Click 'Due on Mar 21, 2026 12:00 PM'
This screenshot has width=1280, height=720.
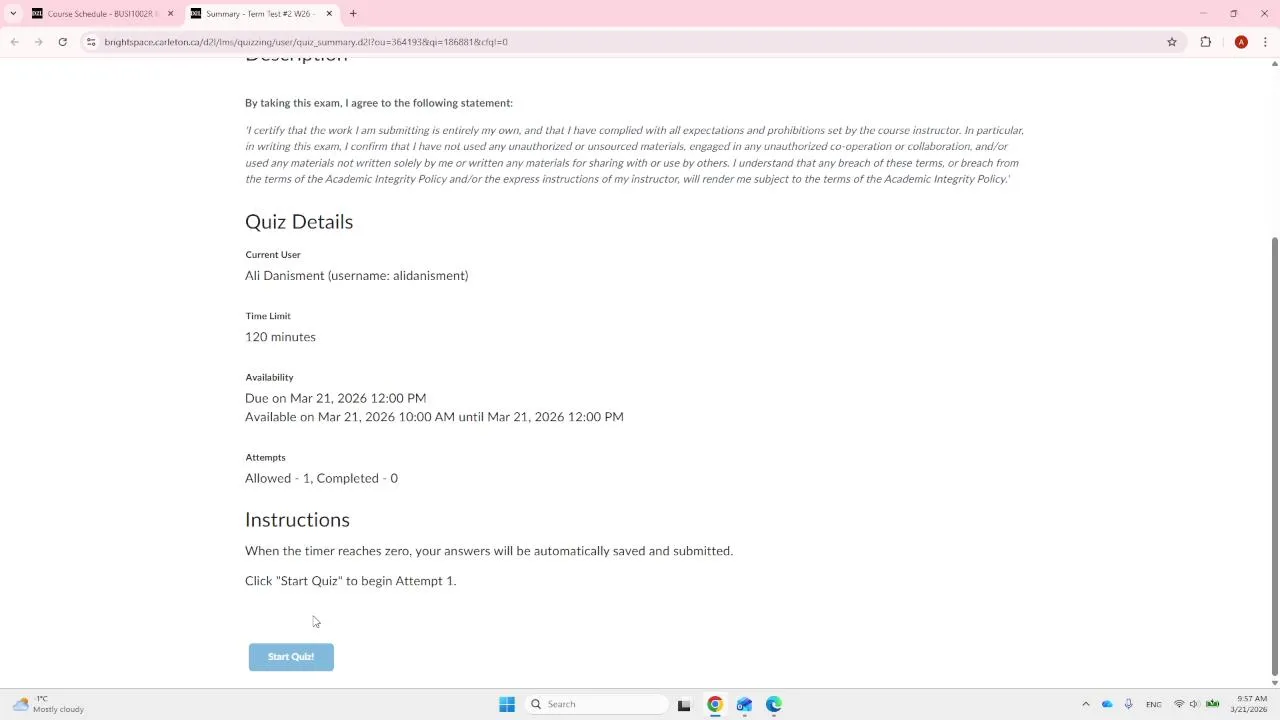click(x=336, y=398)
